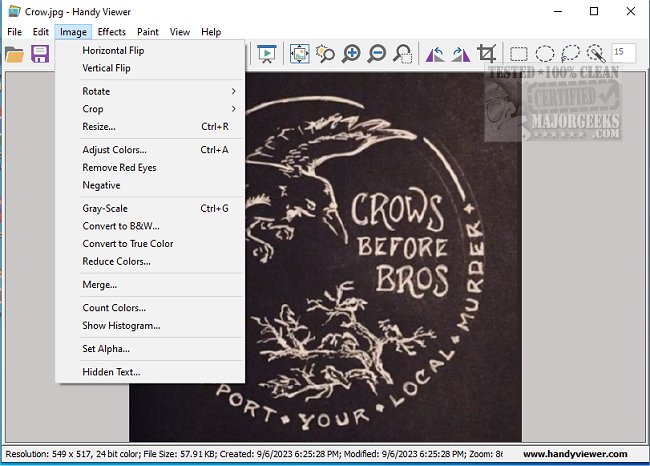This screenshot has height=466, width=650.
Task: Choose Reduce Colors...
Action: point(150,262)
